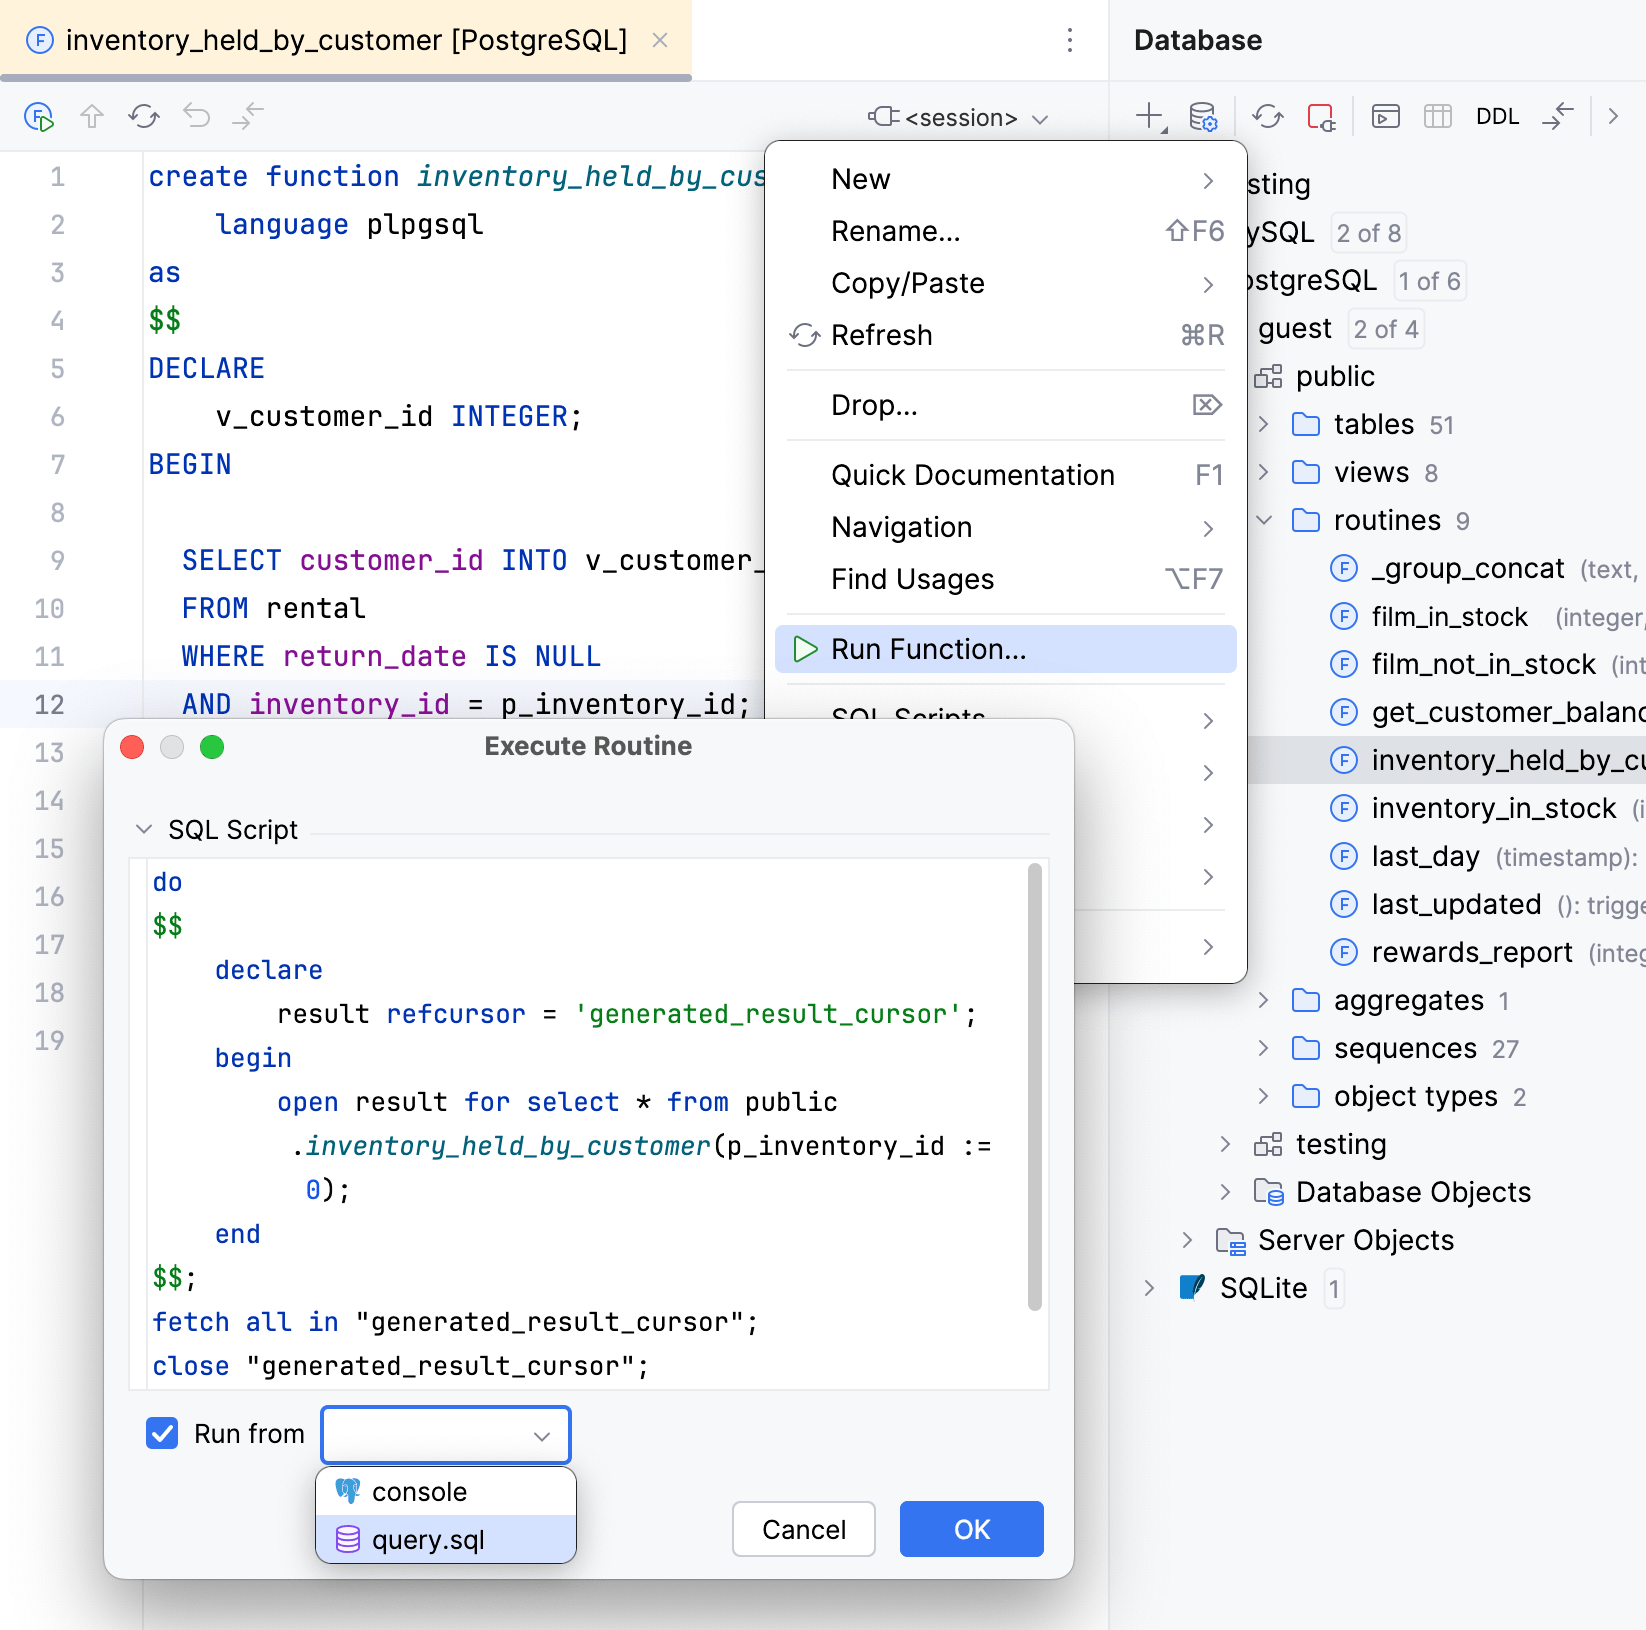
Task: Expand the tables folder
Action: tap(1264, 424)
